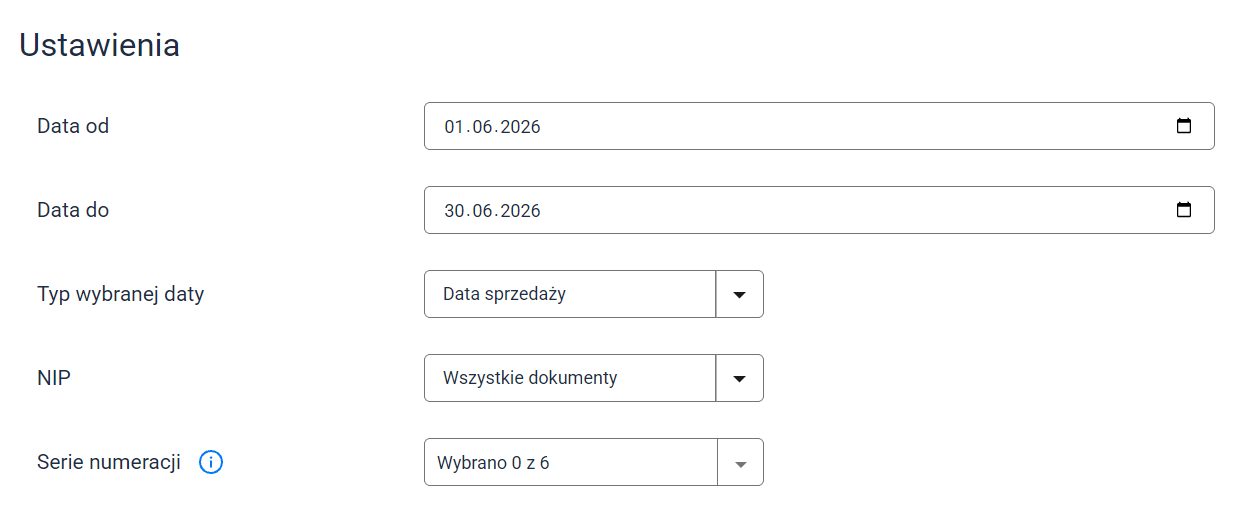The width and height of the screenshot is (1243, 517).
Task: Open the Wszystkie dokumenty combo box
Action: tap(571, 378)
